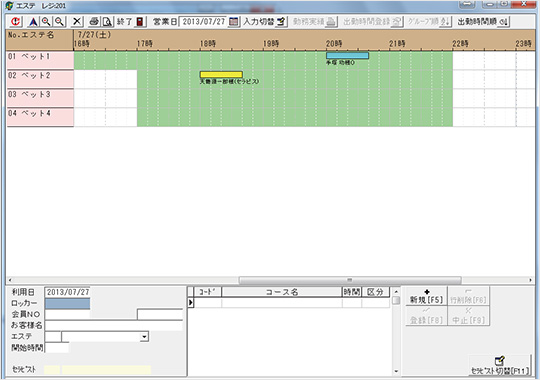Select the blue reservation bar on ベッド1
540x380 pixels.
coord(347,55)
